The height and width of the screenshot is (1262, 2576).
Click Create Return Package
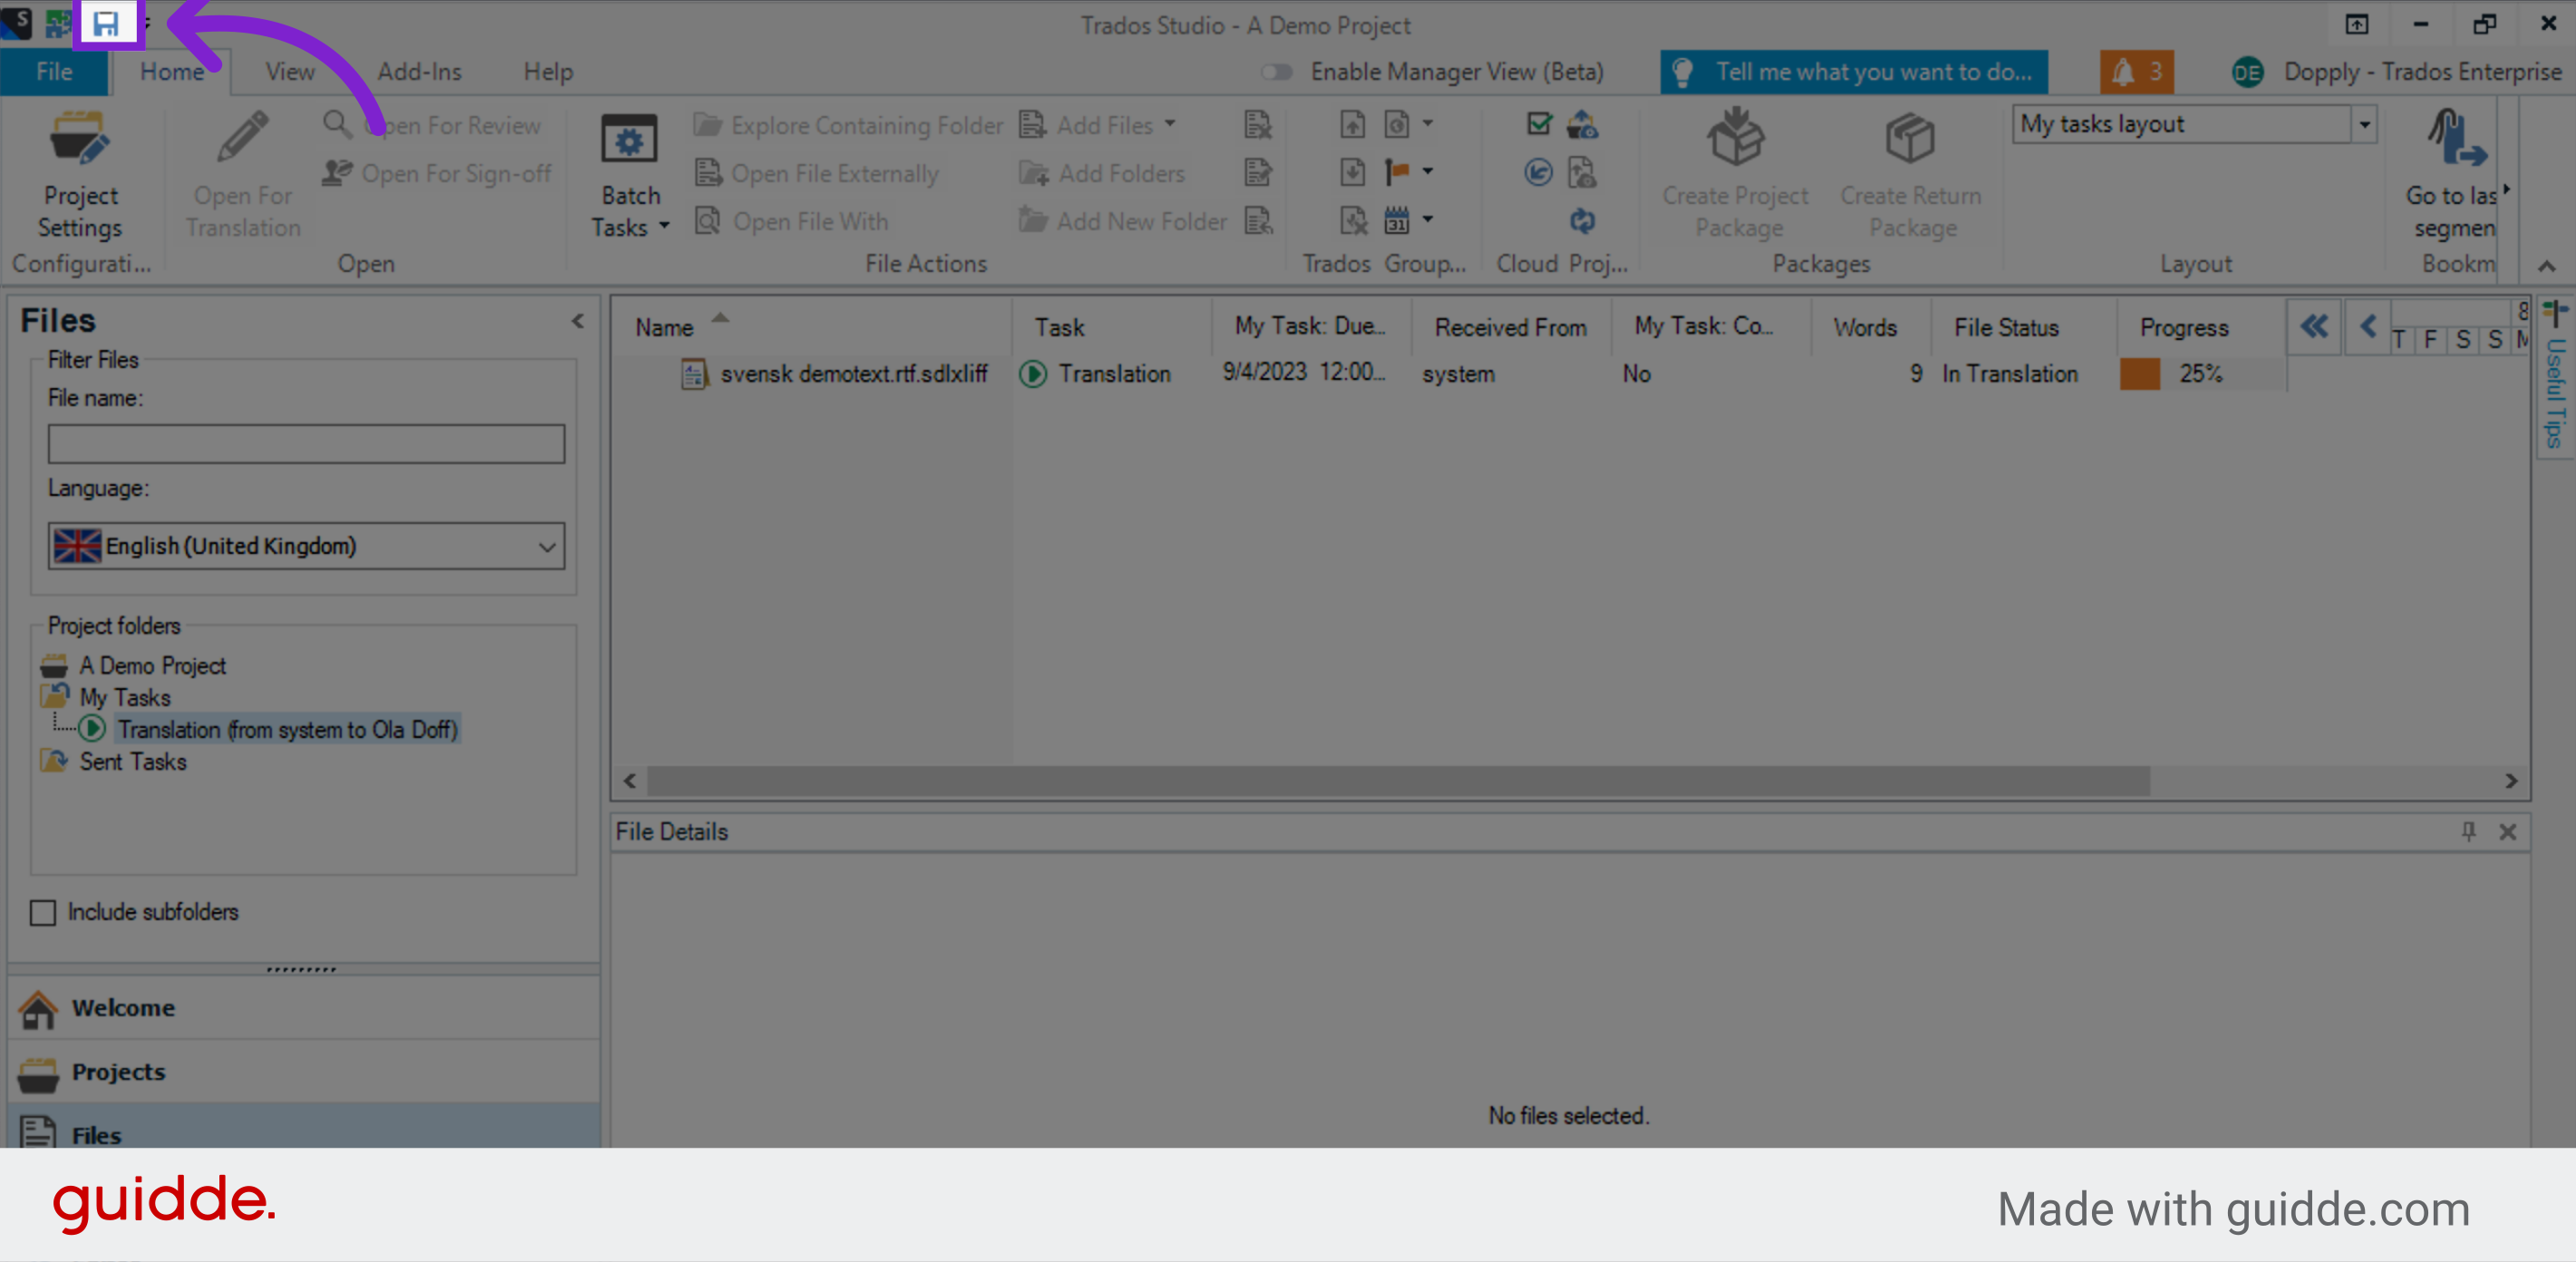tap(1911, 176)
